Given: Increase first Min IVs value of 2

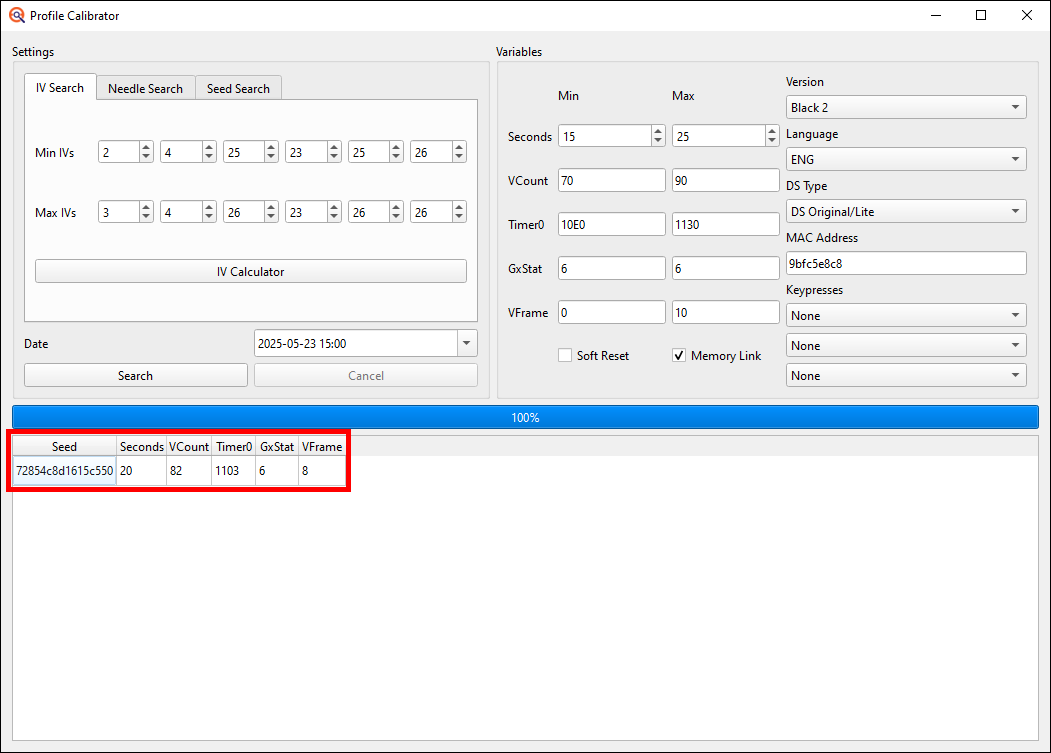Looking at the screenshot, I should click(146, 147).
